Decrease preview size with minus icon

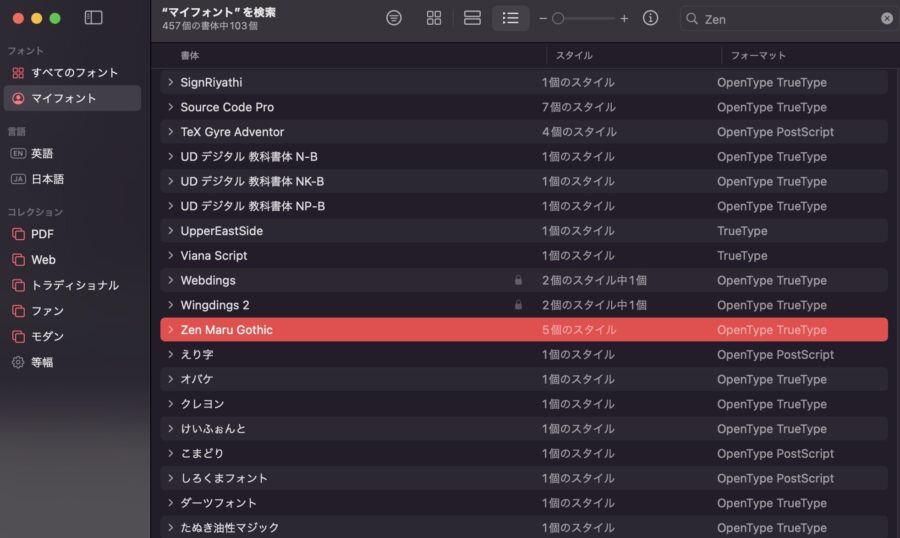(x=542, y=19)
